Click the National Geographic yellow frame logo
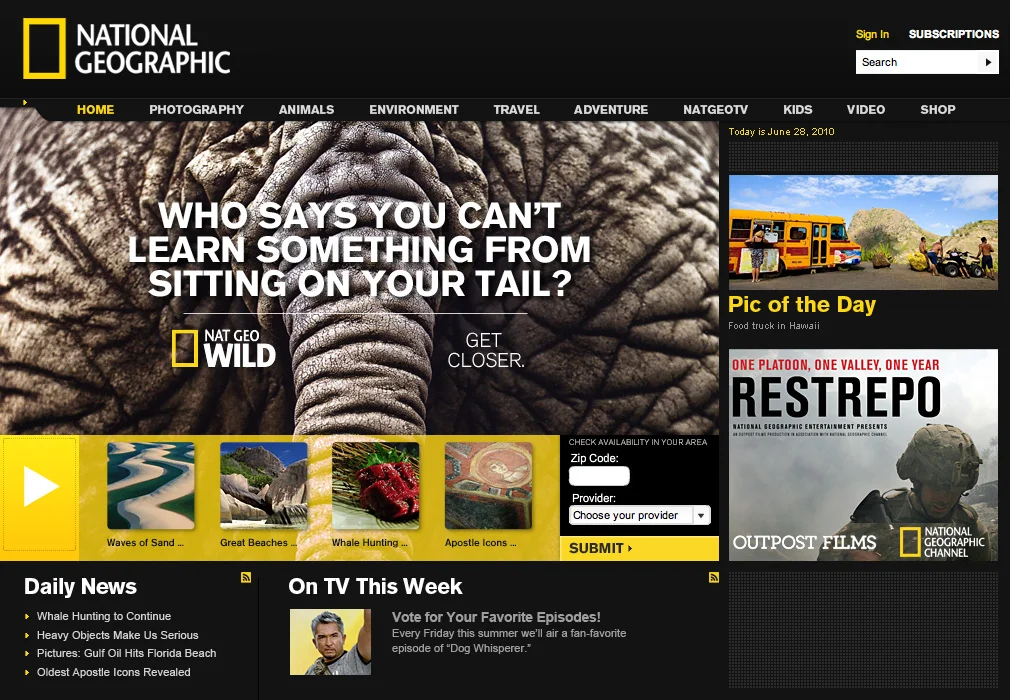This screenshot has width=1010, height=700. coord(44,48)
